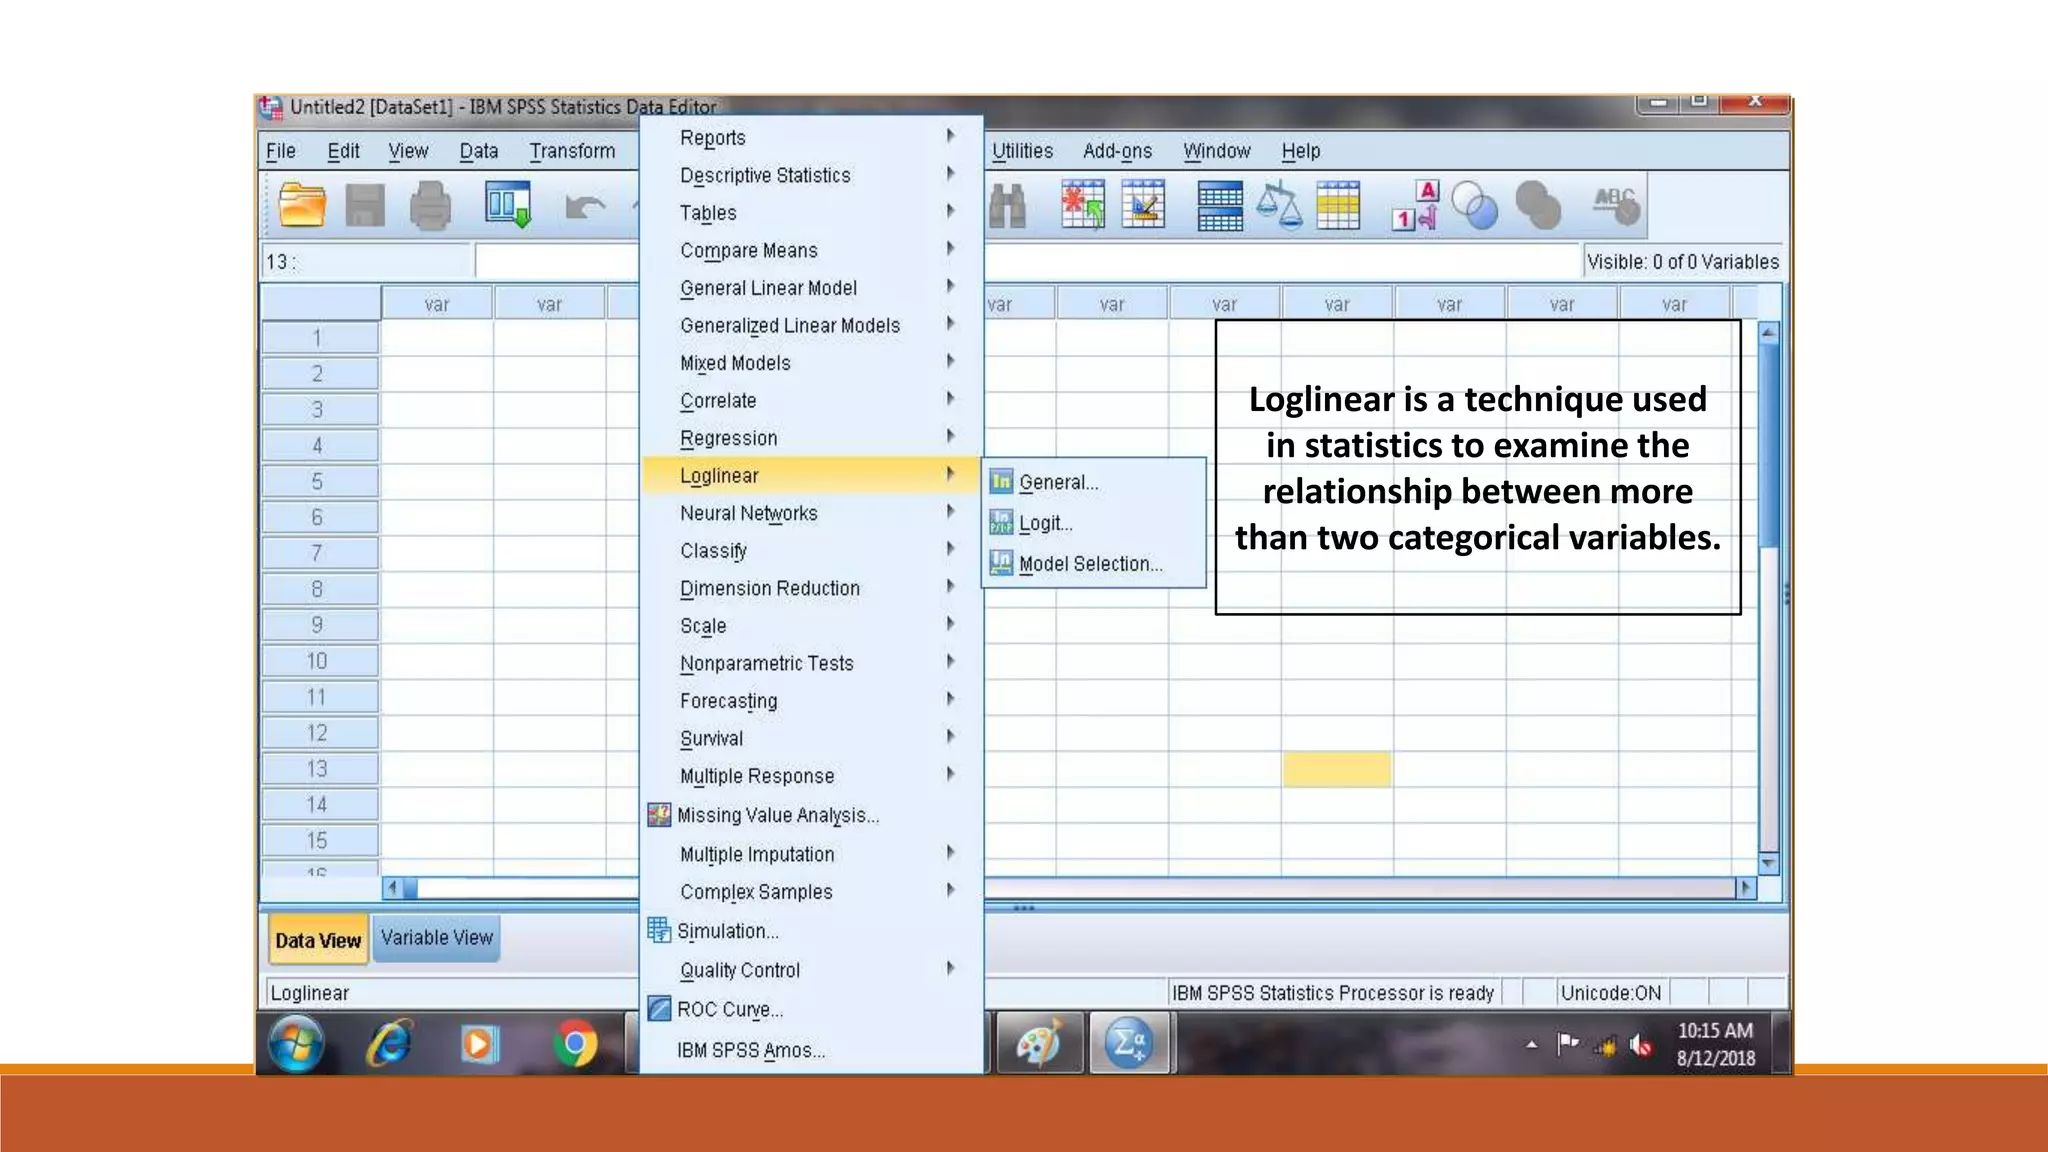Expand Descriptive Statistics submenu
The height and width of the screenshot is (1152, 2048).
pyautogui.click(x=811, y=175)
